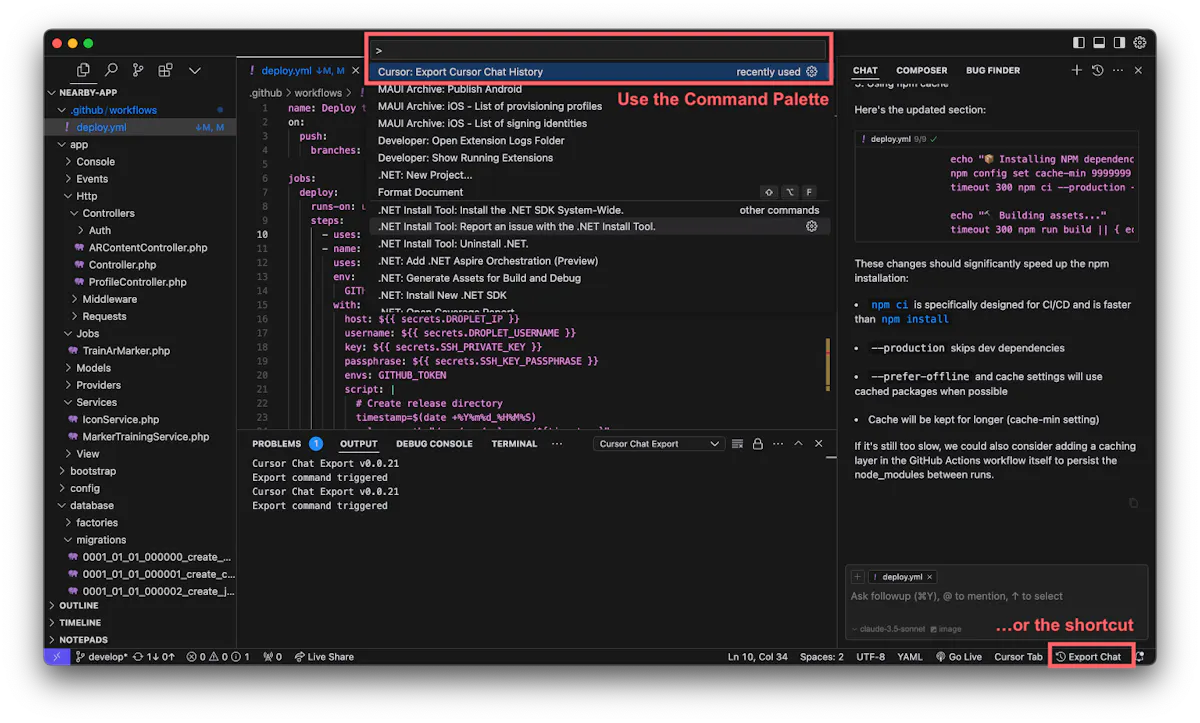Open the Cursor Chat Export output channel dropdown
1200x723 pixels.
(x=659, y=444)
